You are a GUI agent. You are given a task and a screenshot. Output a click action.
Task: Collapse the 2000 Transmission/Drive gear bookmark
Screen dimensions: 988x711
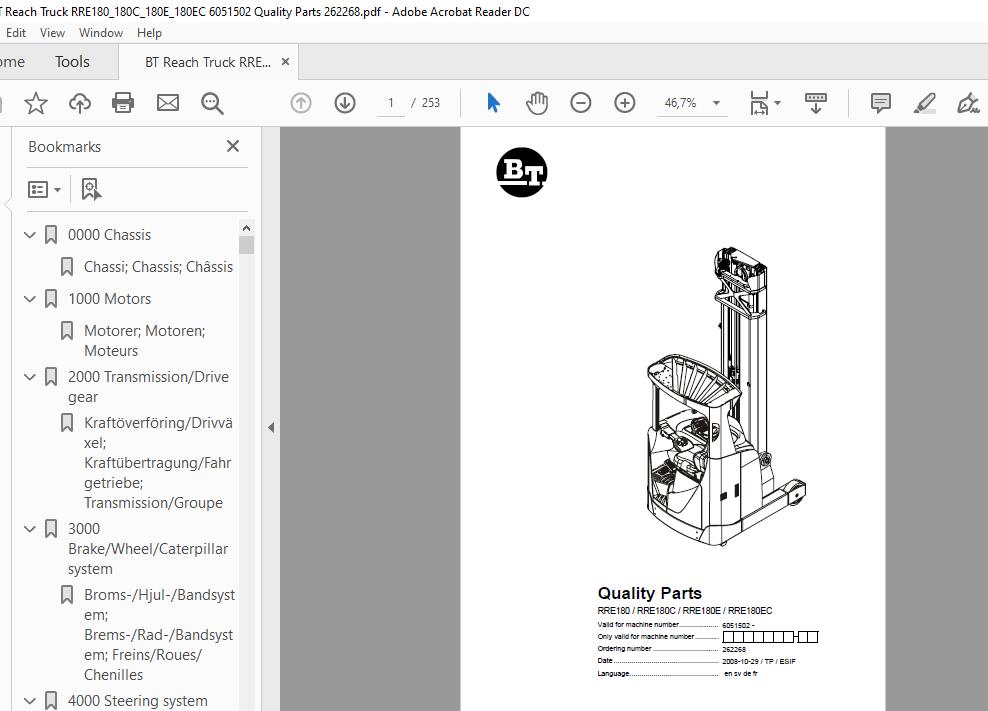30,377
